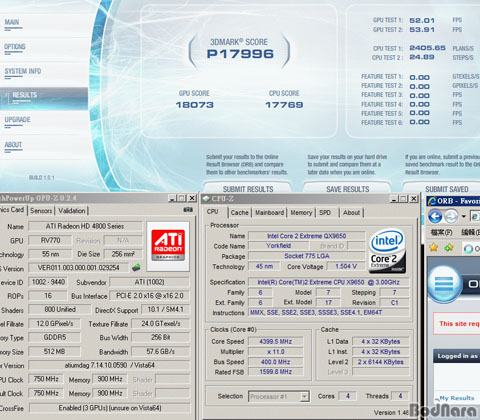Image resolution: width=480 pixels, height=420 pixels.
Task: Click the Intel Core 2 Extreme logo
Action: pos(387,251)
